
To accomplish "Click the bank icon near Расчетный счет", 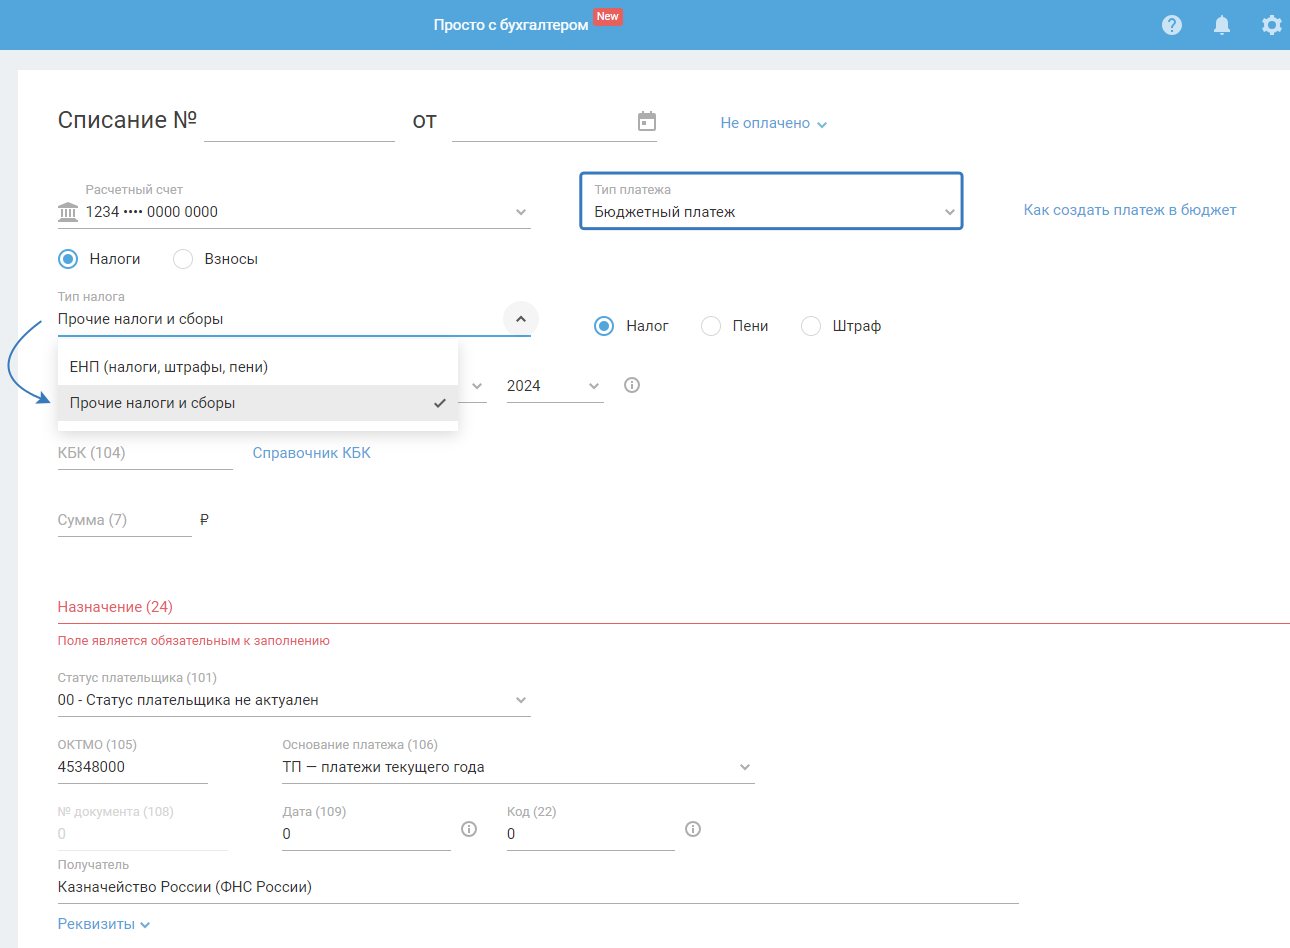I will coord(68,212).
